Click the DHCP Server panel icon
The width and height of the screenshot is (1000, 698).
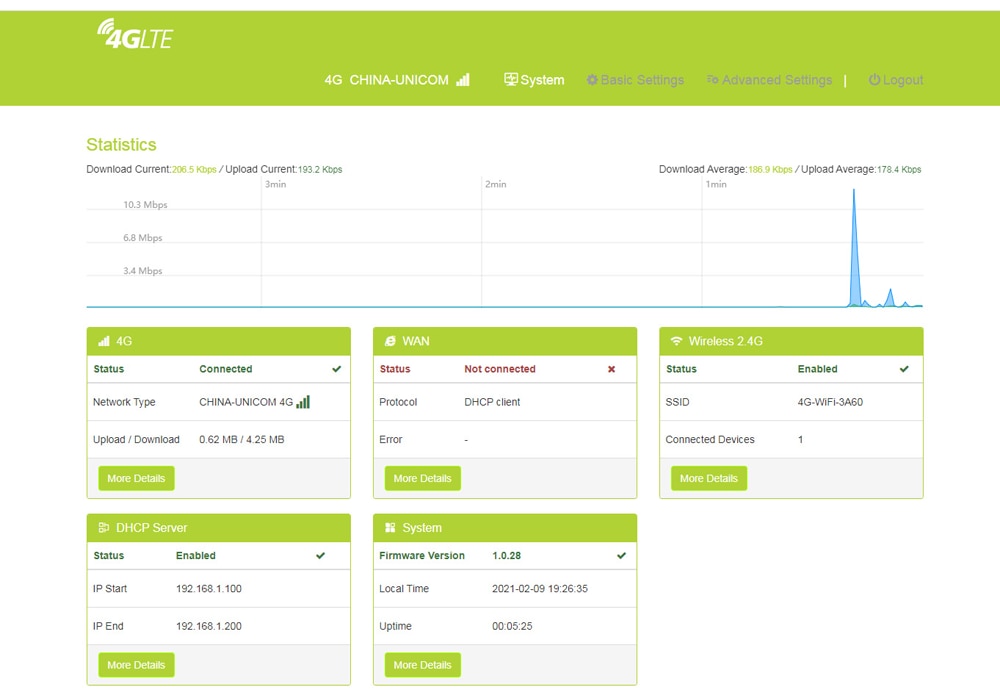(103, 528)
